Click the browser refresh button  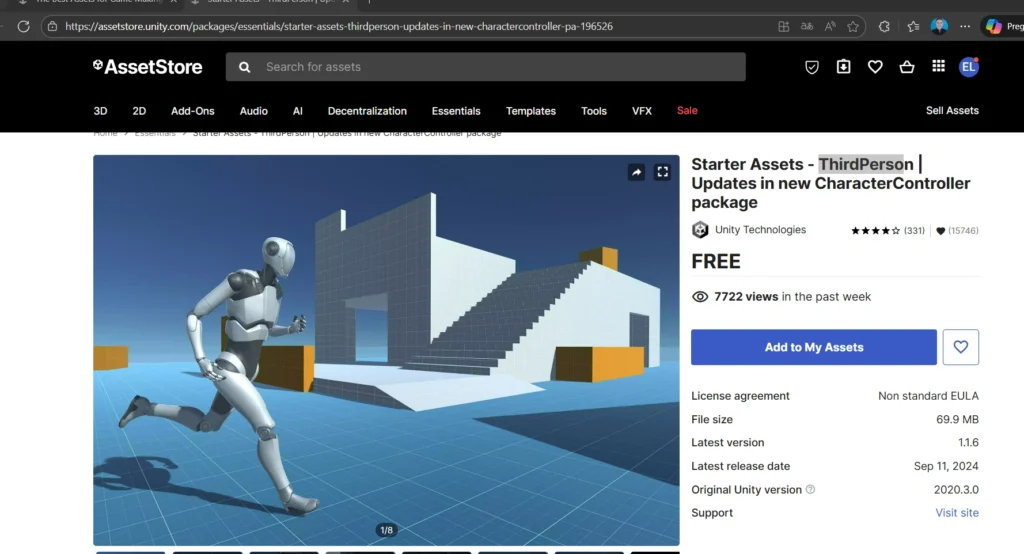(23, 27)
